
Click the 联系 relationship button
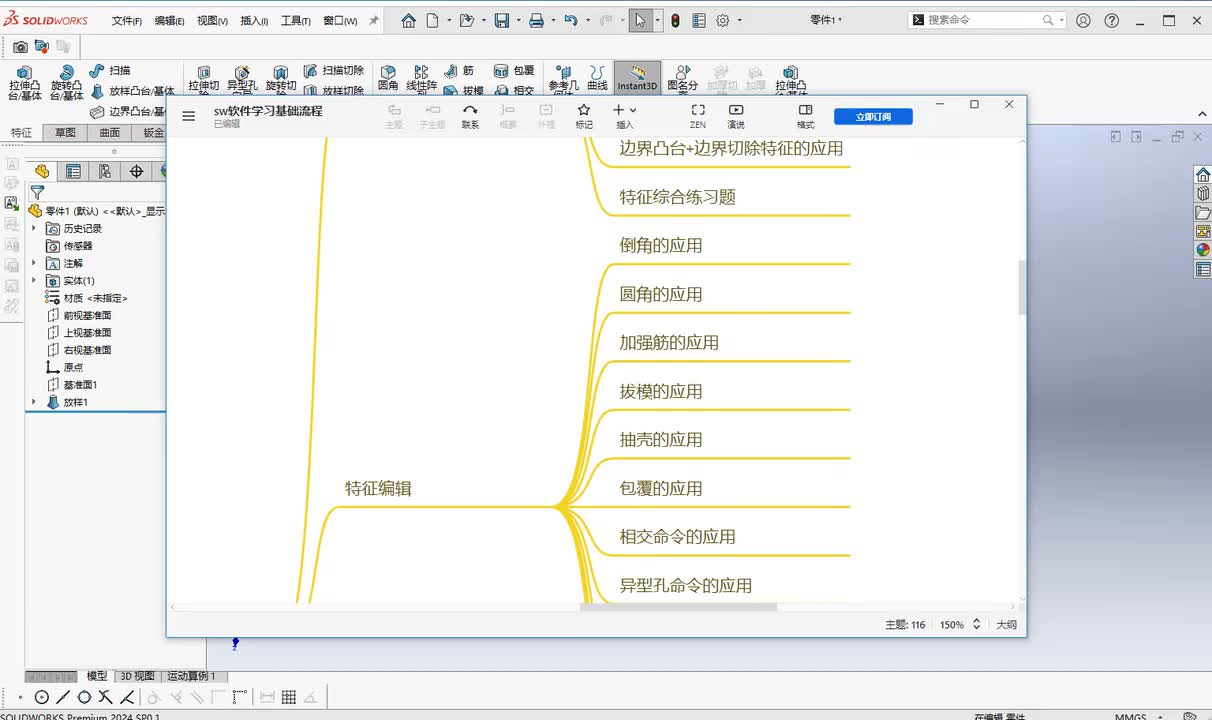tap(470, 116)
